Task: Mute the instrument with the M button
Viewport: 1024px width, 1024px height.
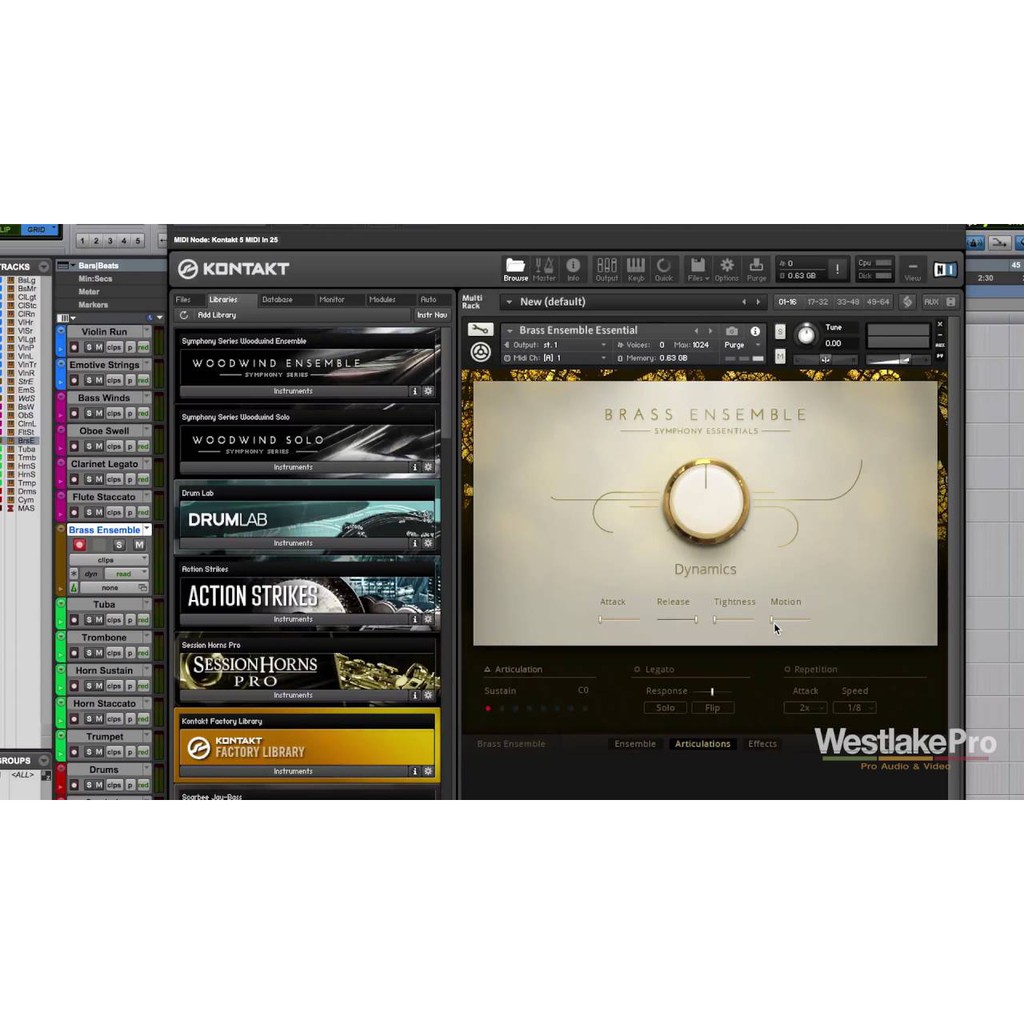Action: pyautogui.click(x=780, y=356)
